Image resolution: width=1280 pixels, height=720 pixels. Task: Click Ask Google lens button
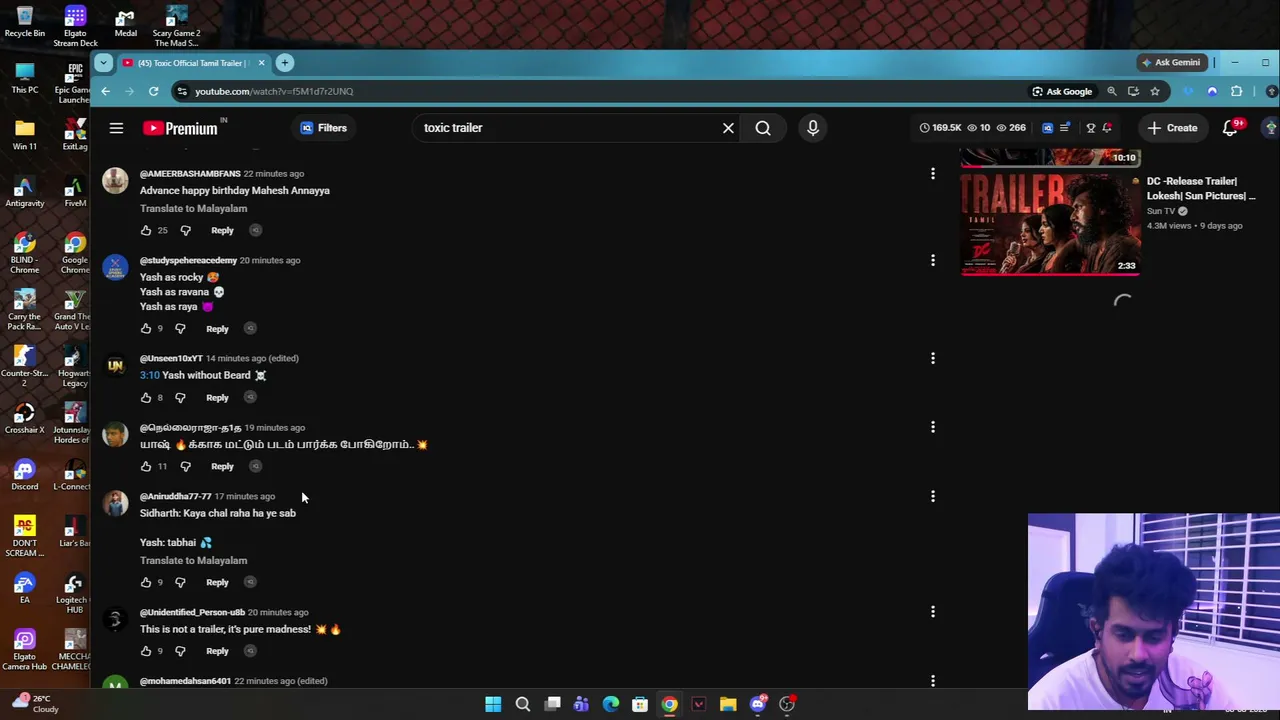click(1062, 91)
